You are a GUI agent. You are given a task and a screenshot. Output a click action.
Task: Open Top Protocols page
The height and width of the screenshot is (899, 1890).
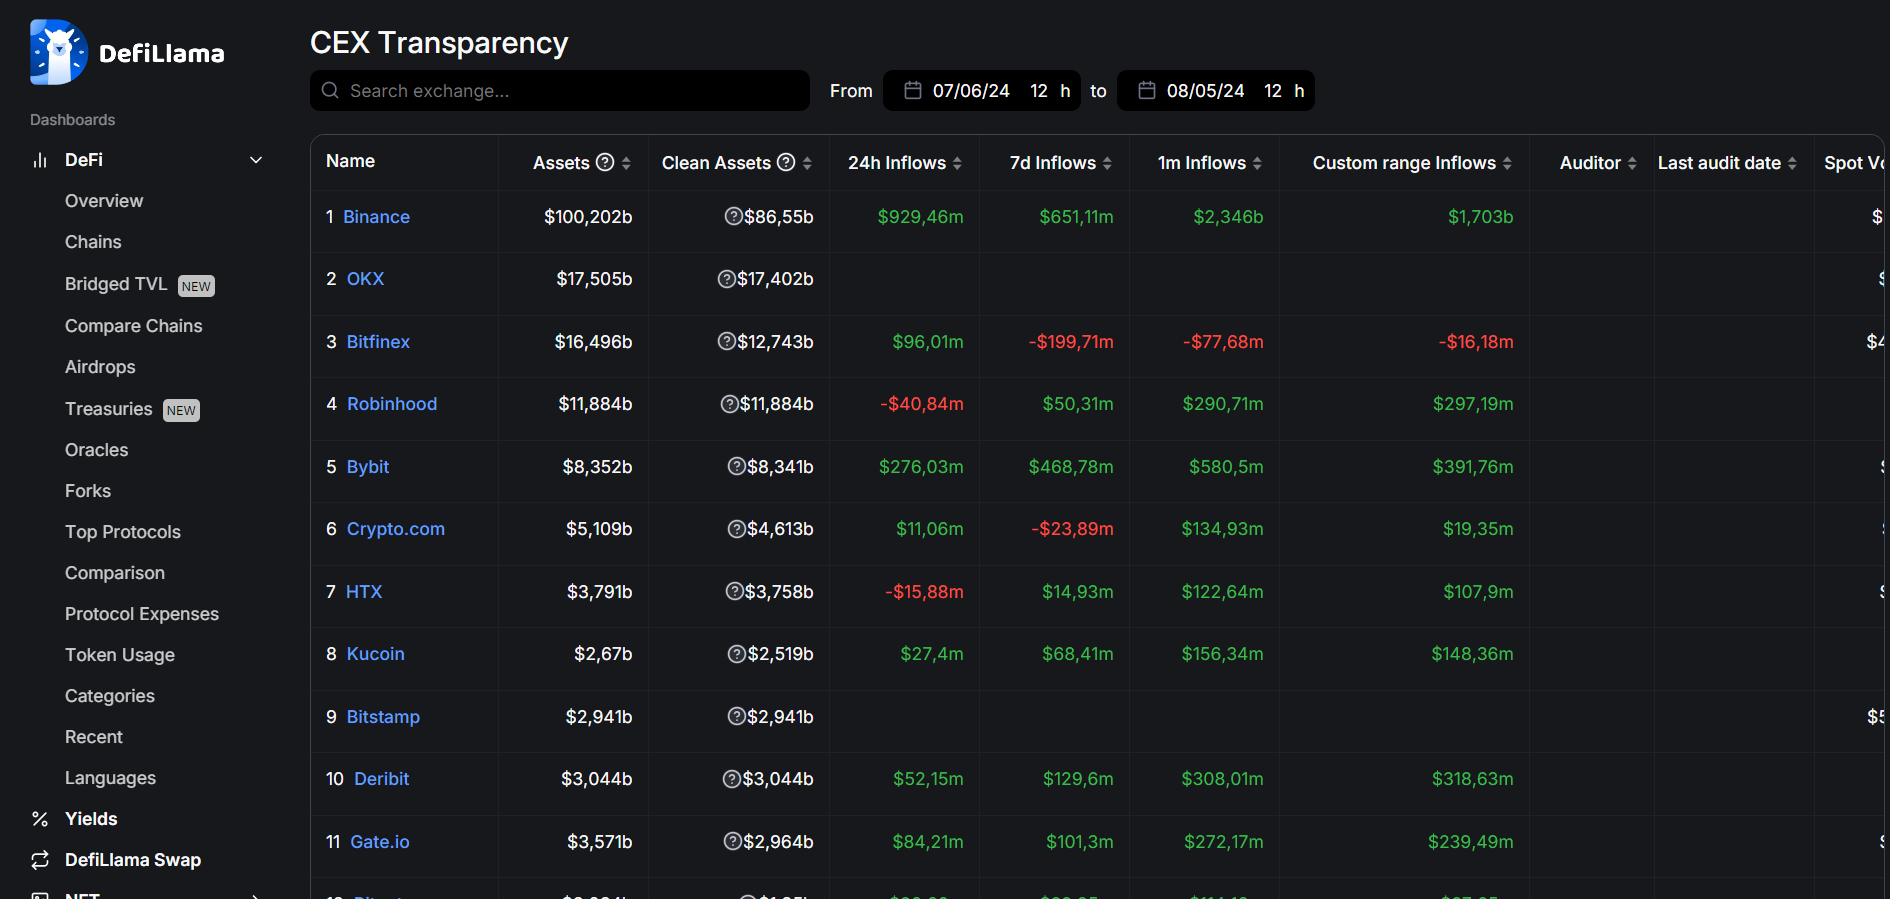(123, 532)
